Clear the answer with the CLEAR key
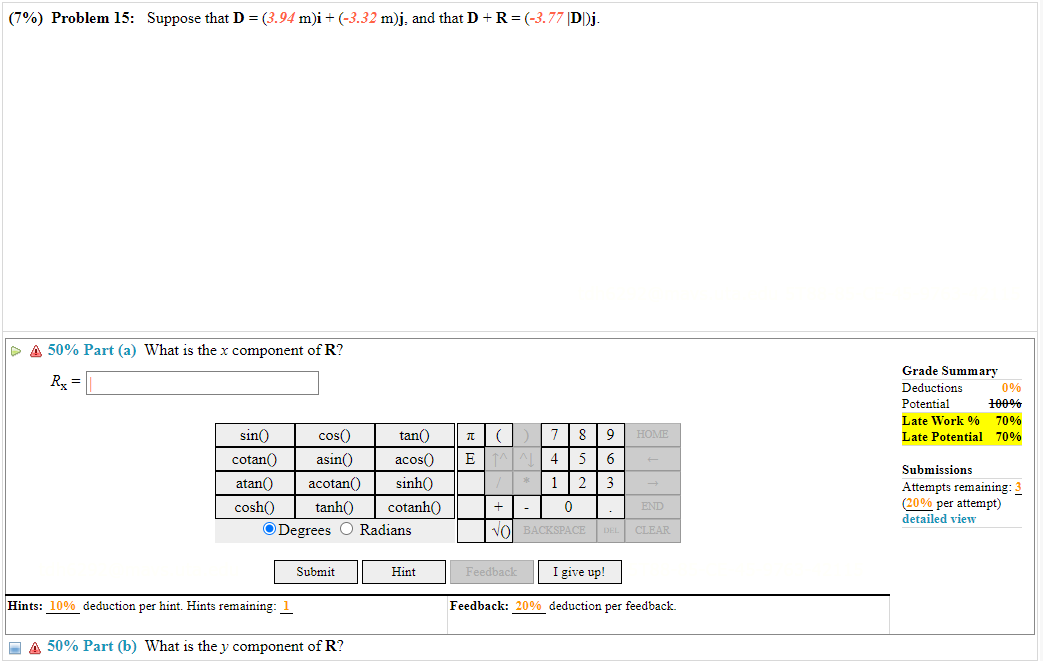Screen dimensions: 1043x661 (x=651, y=530)
